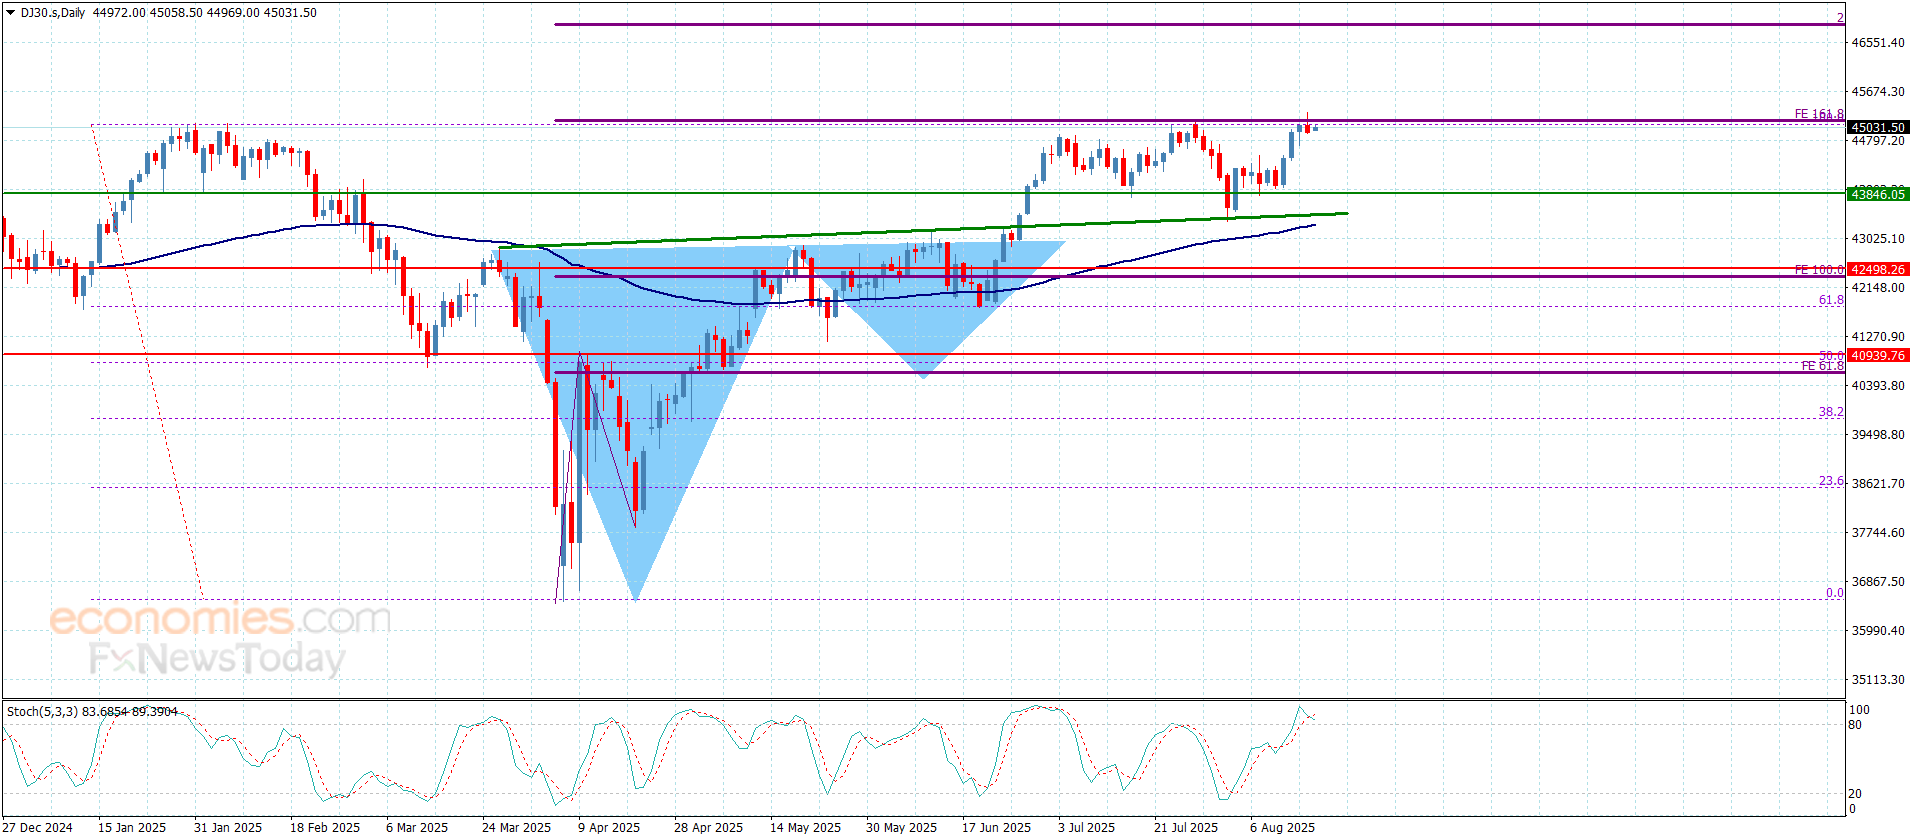1916x840 pixels.
Task: Click the DJ30.s,Daily chart title
Action: (x=54, y=13)
